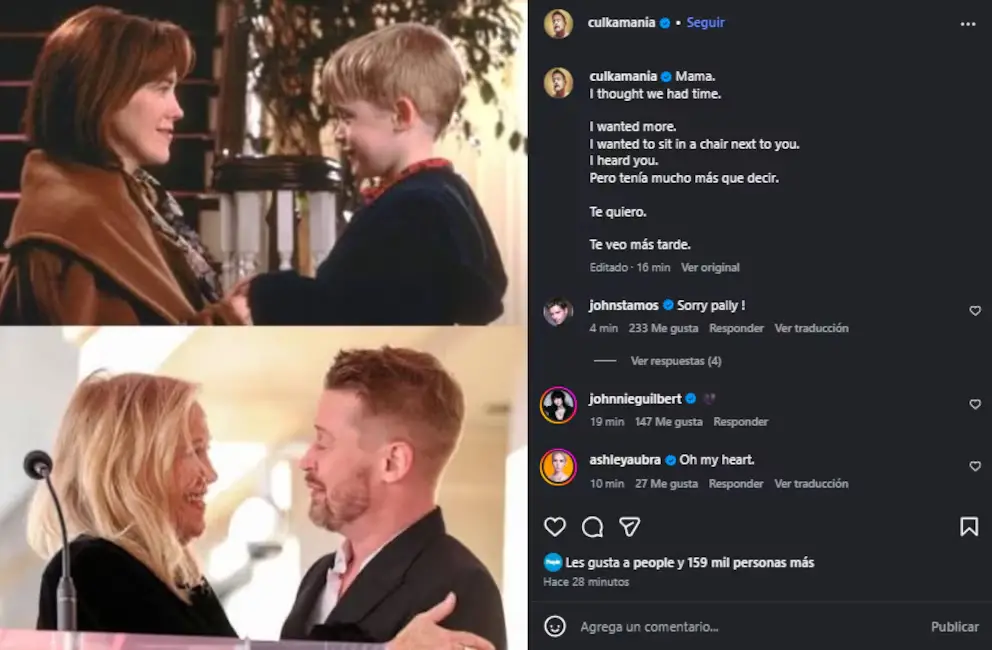Open comments via the speech bubble icon

click(x=592, y=527)
